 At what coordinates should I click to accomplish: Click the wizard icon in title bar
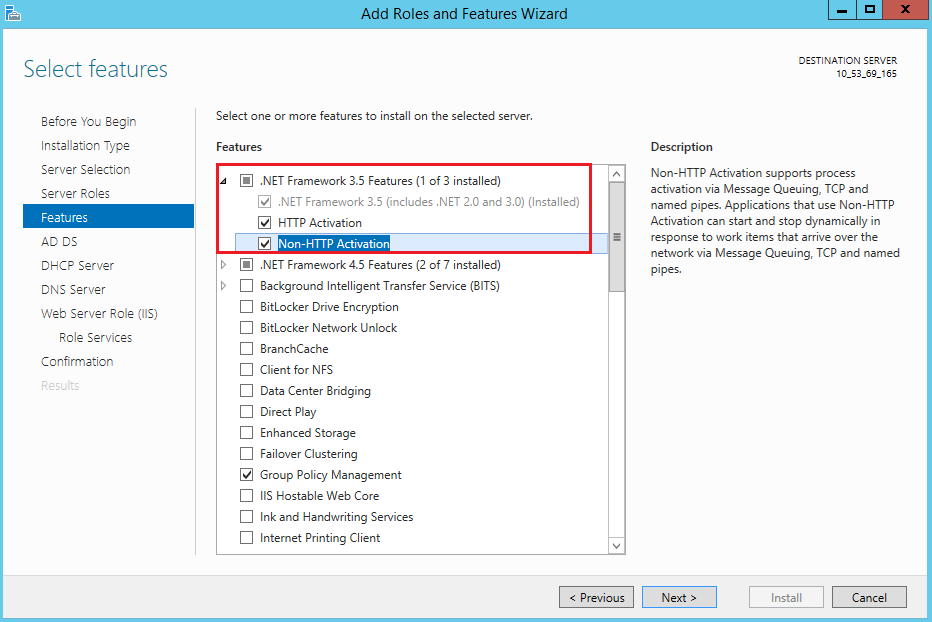point(12,13)
